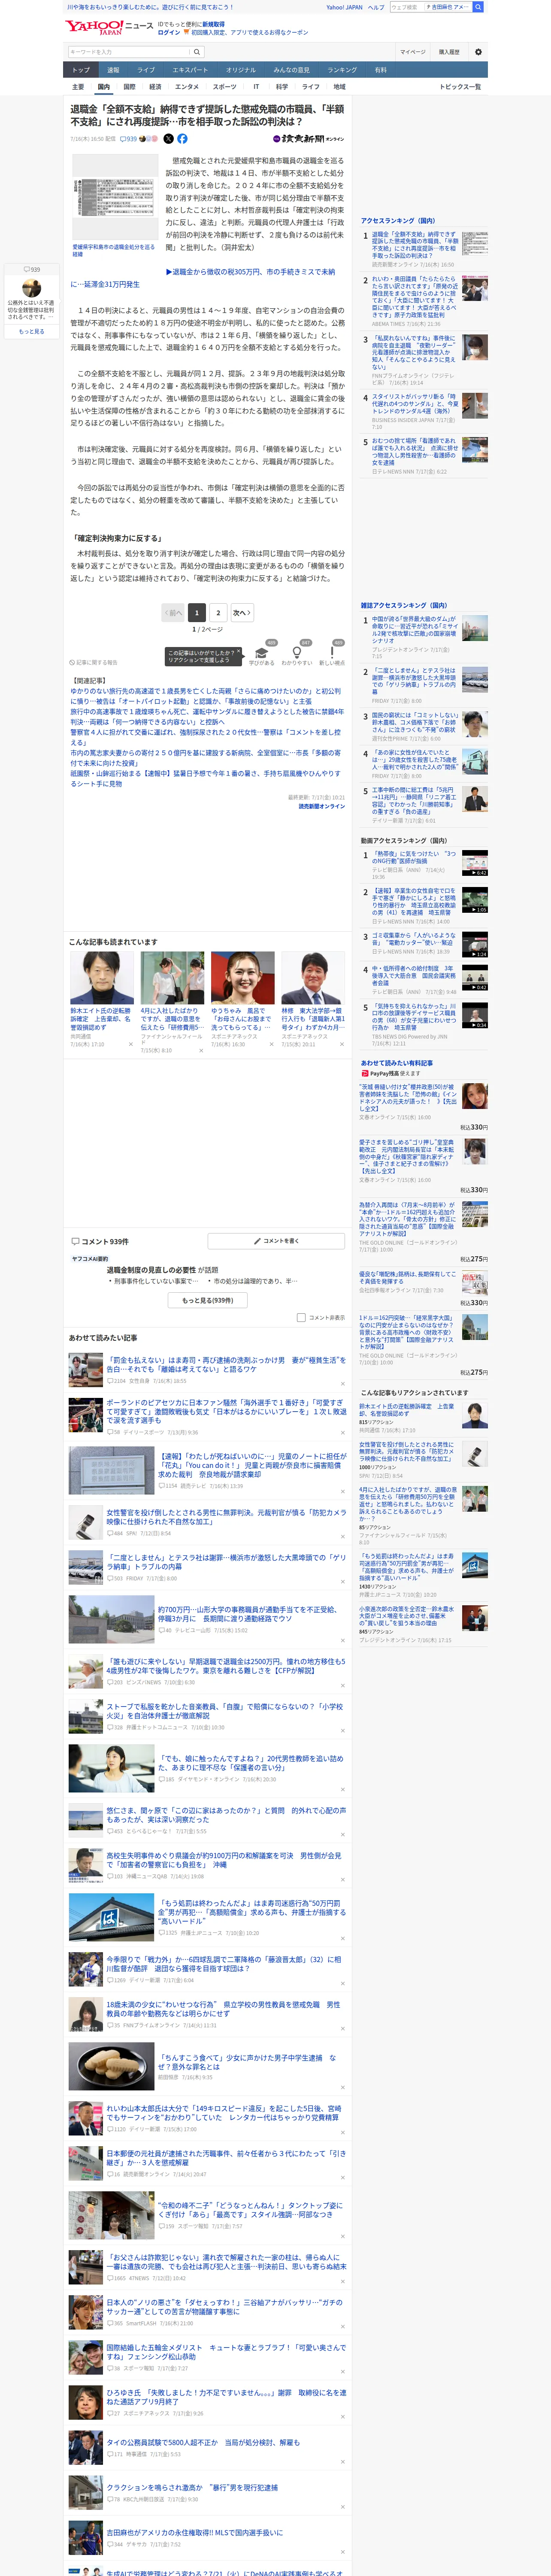Open the 新規取得 ID link
Image resolution: width=551 pixels, height=2576 pixels.
[213, 24]
